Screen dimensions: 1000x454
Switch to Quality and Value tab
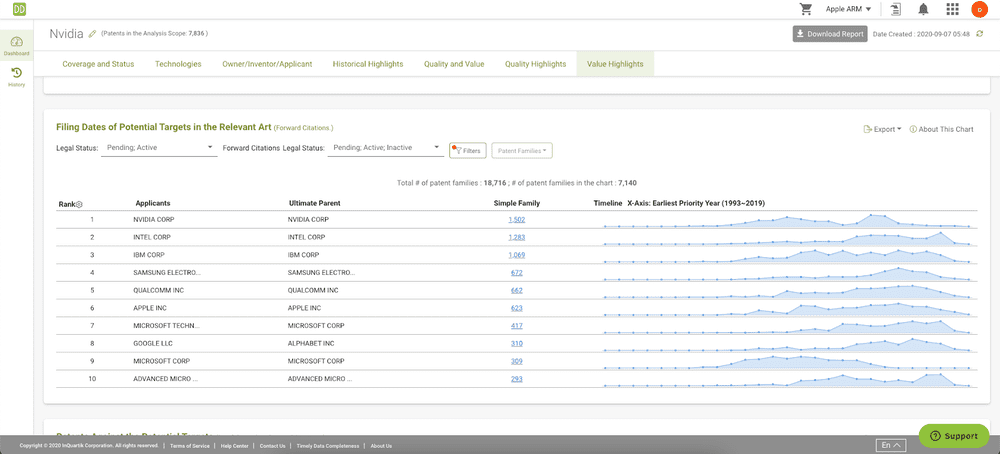tap(454, 64)
